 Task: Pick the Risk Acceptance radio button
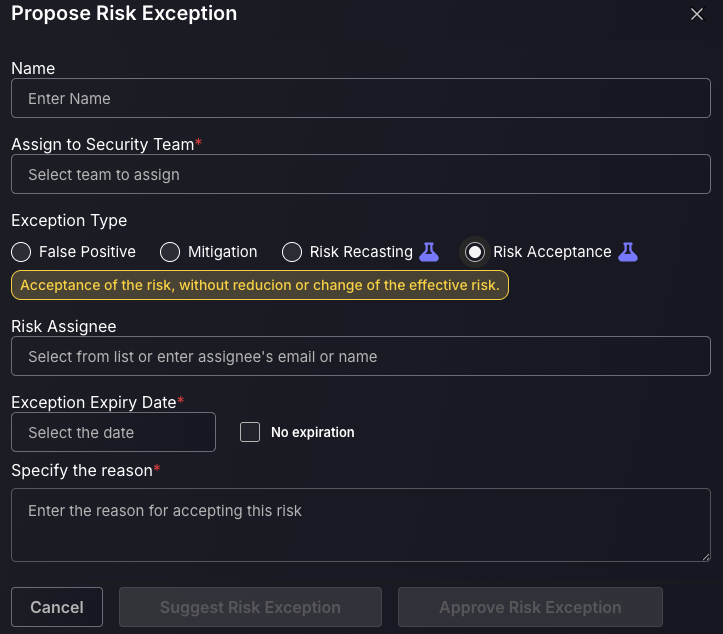[x=474, y=252]
